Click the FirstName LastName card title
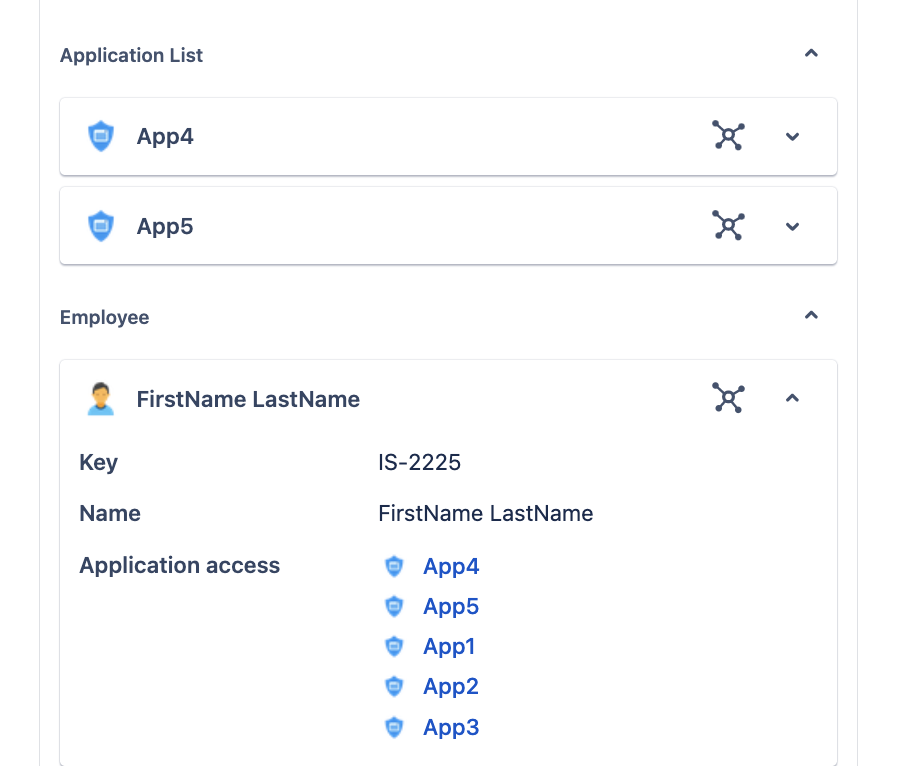Screen dimensions: 918x766 click(248, 400)
